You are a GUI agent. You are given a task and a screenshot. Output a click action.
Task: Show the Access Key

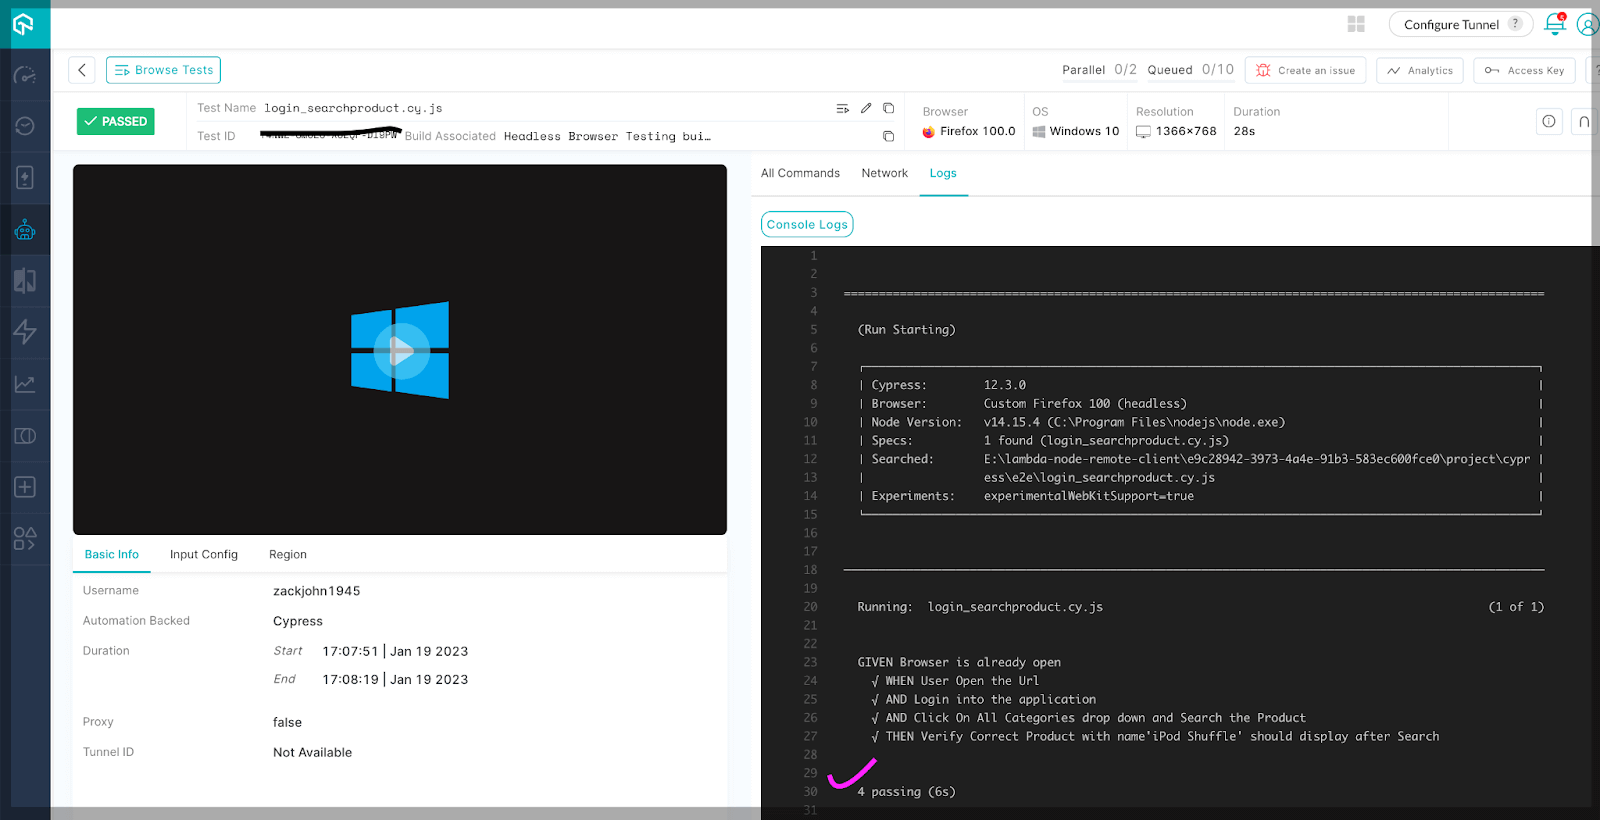[1524, 70]
